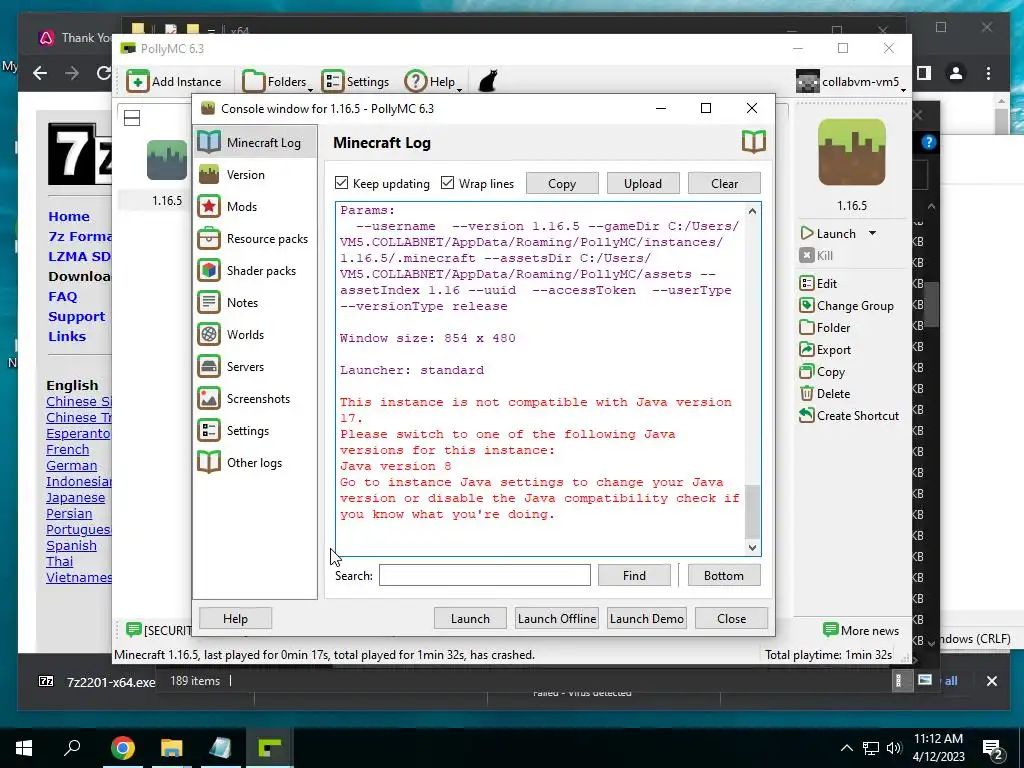Select the 1.16.5 instance icon in main list
Screen dimensions: 1024x768
tap(167, 160)
